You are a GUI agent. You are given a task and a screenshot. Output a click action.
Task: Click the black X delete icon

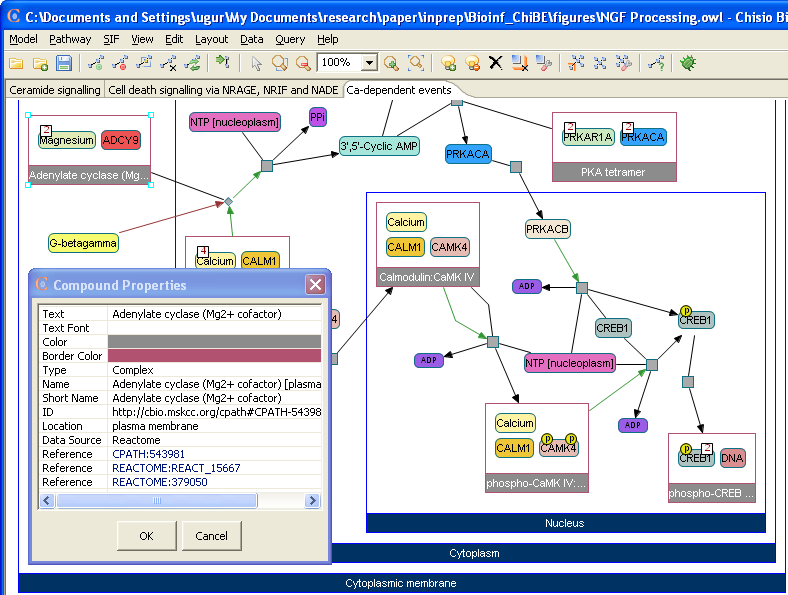pos(495,63)
